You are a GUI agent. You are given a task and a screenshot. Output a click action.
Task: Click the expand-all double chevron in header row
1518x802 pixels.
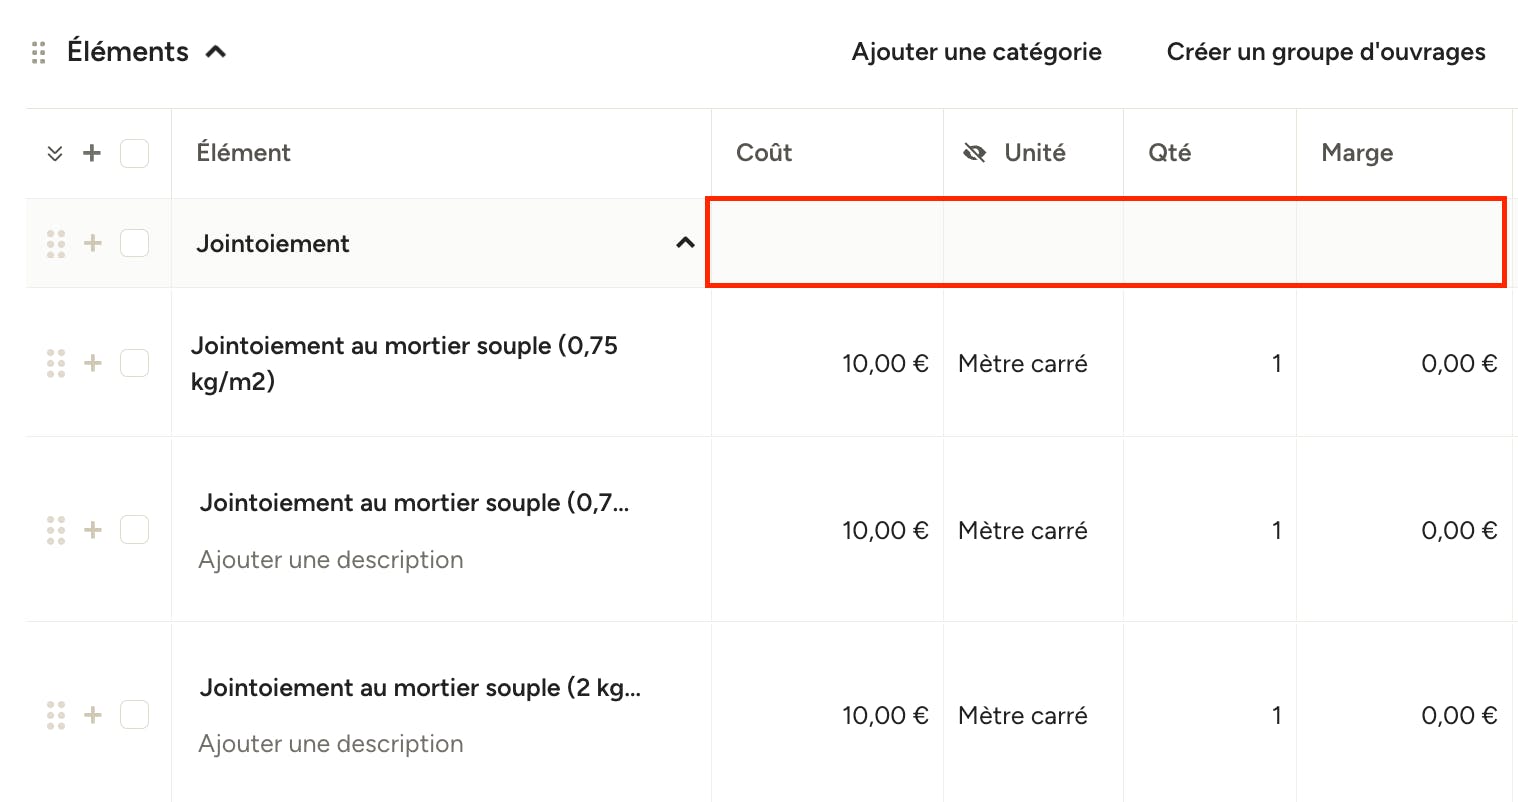pos(55,153)
